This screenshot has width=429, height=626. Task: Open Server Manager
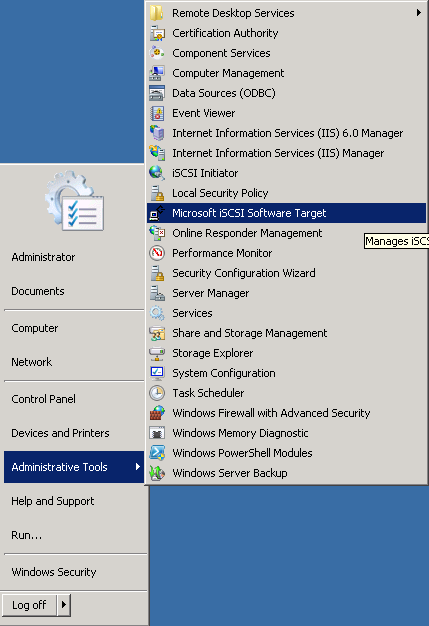pyautogui.click(x=286, y=293)
